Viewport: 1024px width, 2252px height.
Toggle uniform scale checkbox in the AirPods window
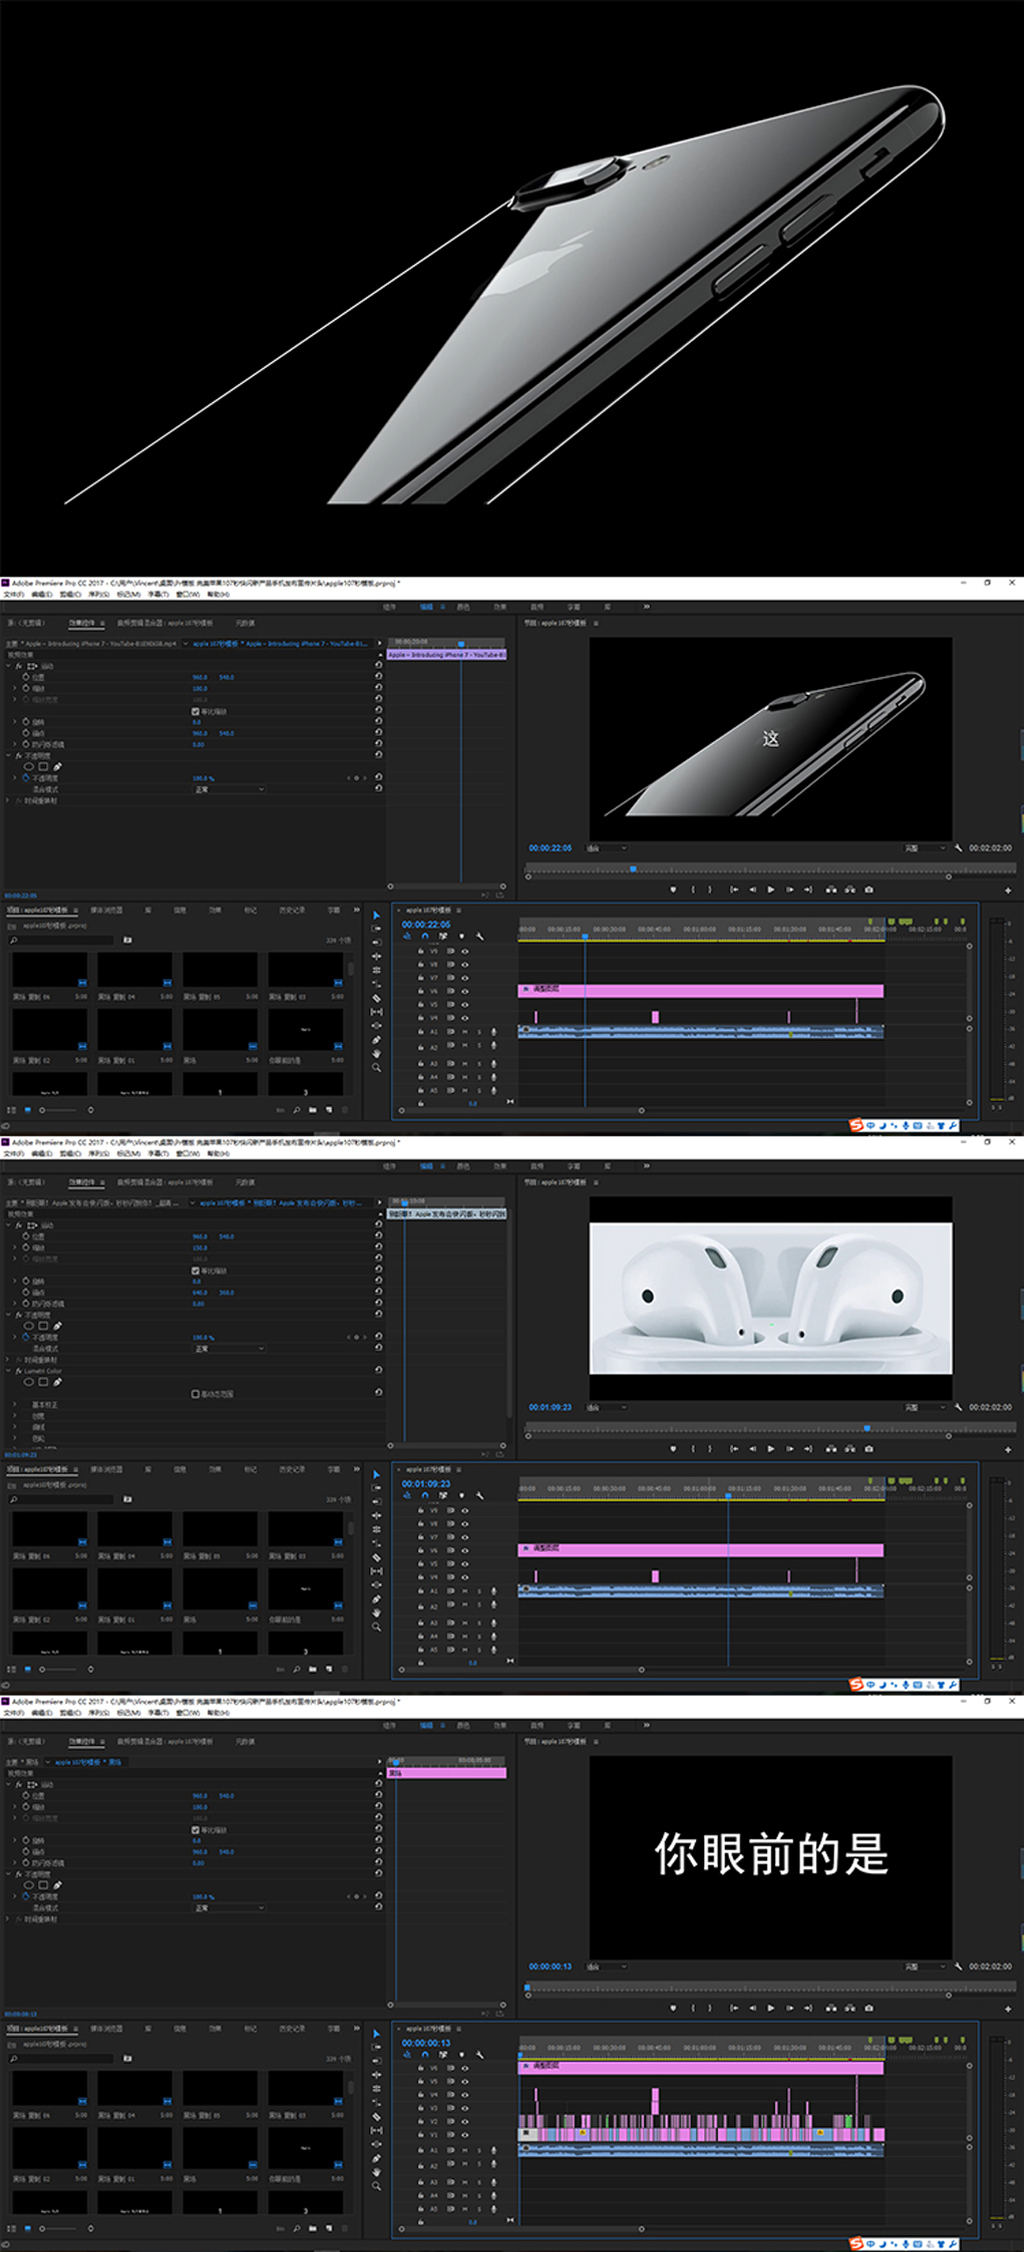coord(195,1270)
